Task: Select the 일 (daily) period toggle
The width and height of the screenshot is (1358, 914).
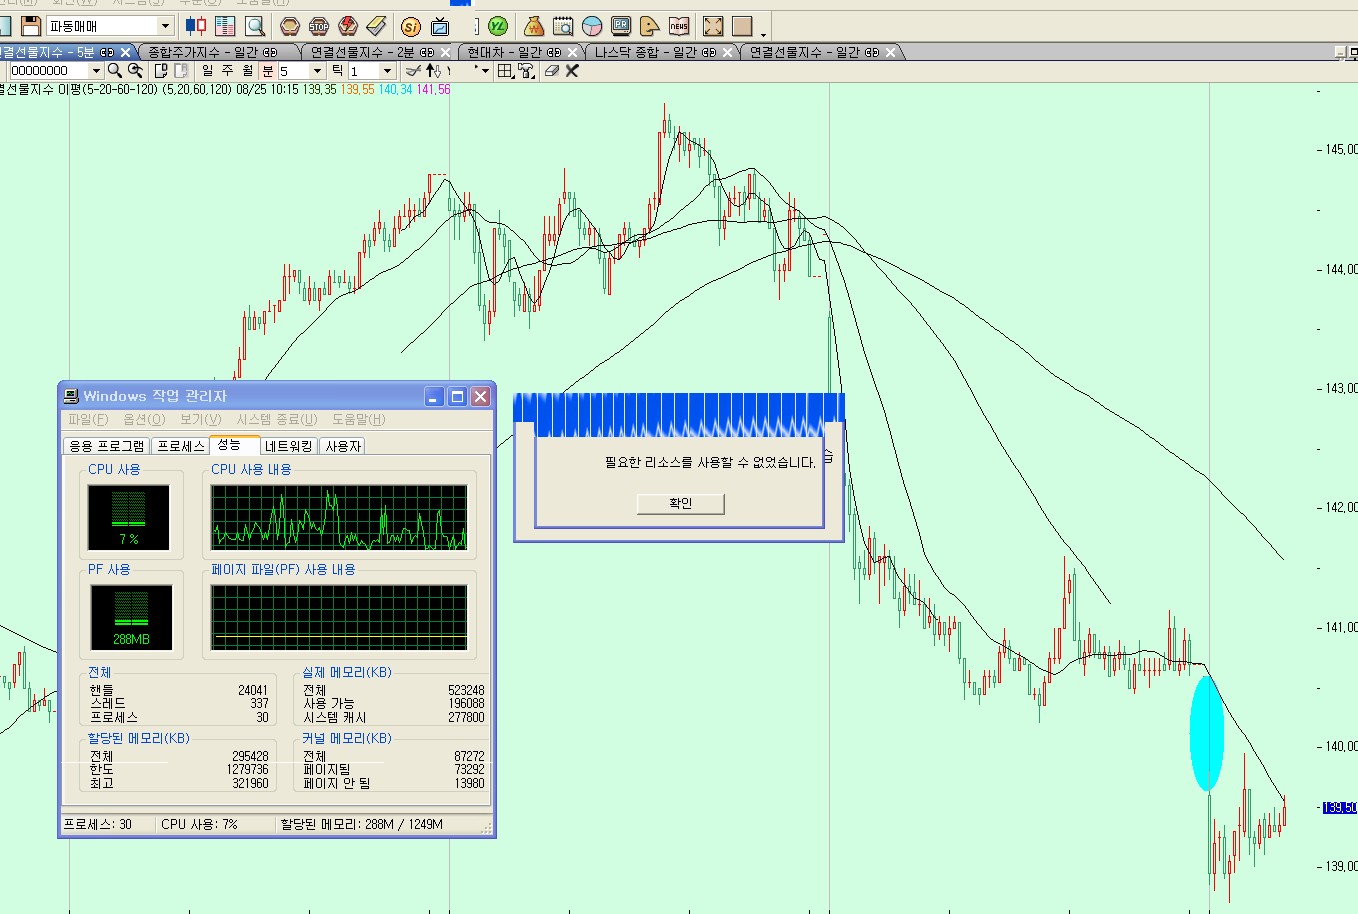Action: click(x=207, y=71)
